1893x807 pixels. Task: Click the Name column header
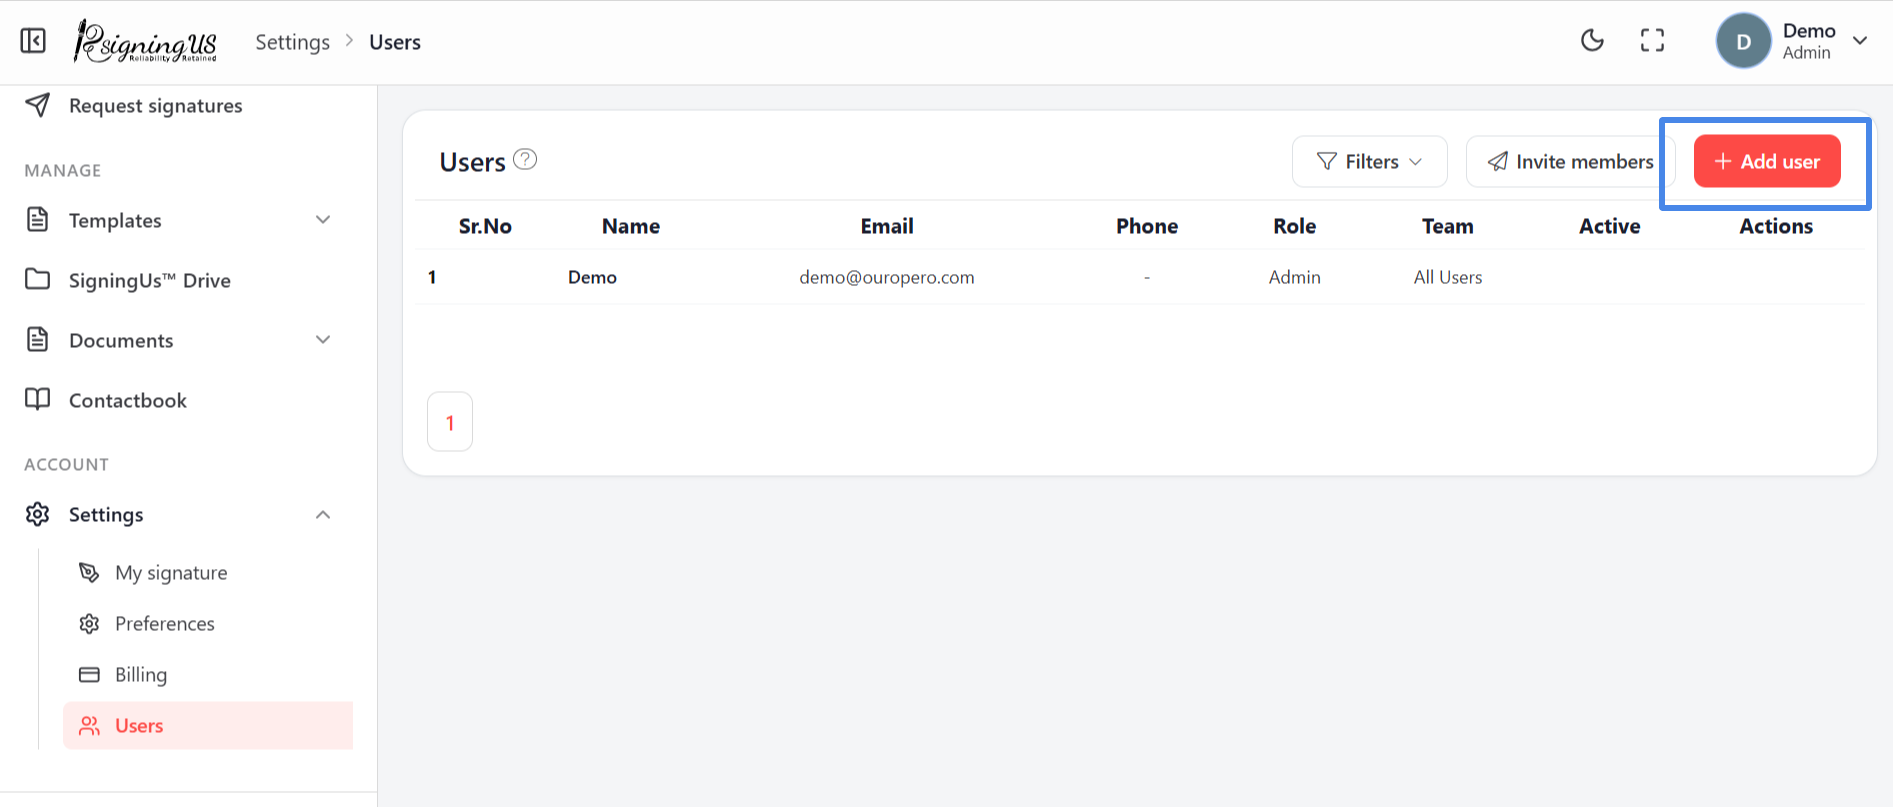[631, 226]
